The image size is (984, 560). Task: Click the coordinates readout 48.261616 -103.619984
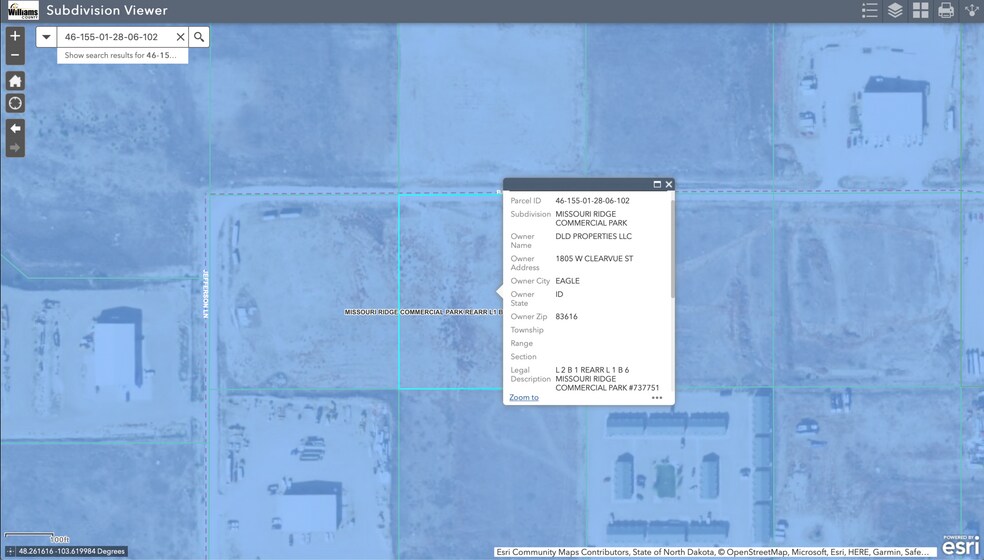(x=72, y=551)
